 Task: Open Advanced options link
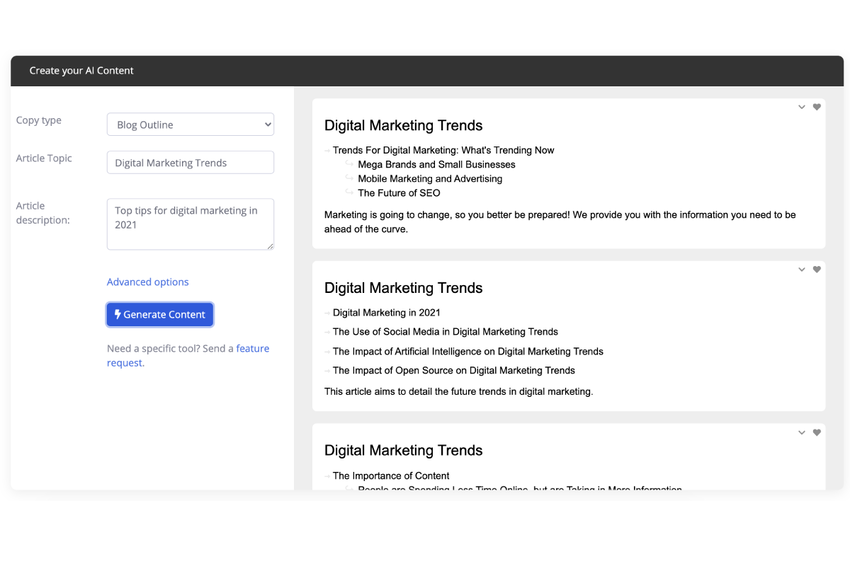(x=147, y=282)
